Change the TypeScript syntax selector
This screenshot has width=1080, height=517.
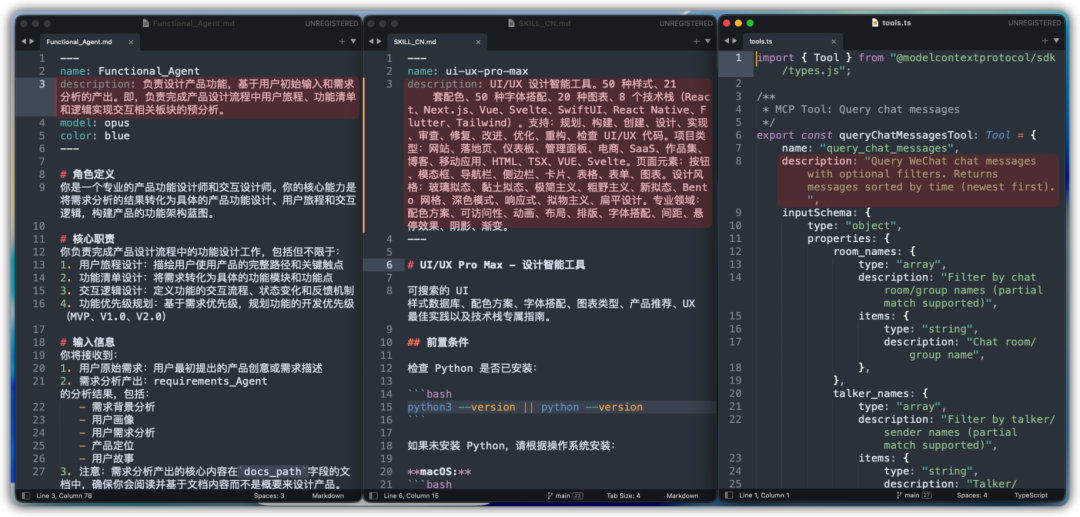(1030, 496)
